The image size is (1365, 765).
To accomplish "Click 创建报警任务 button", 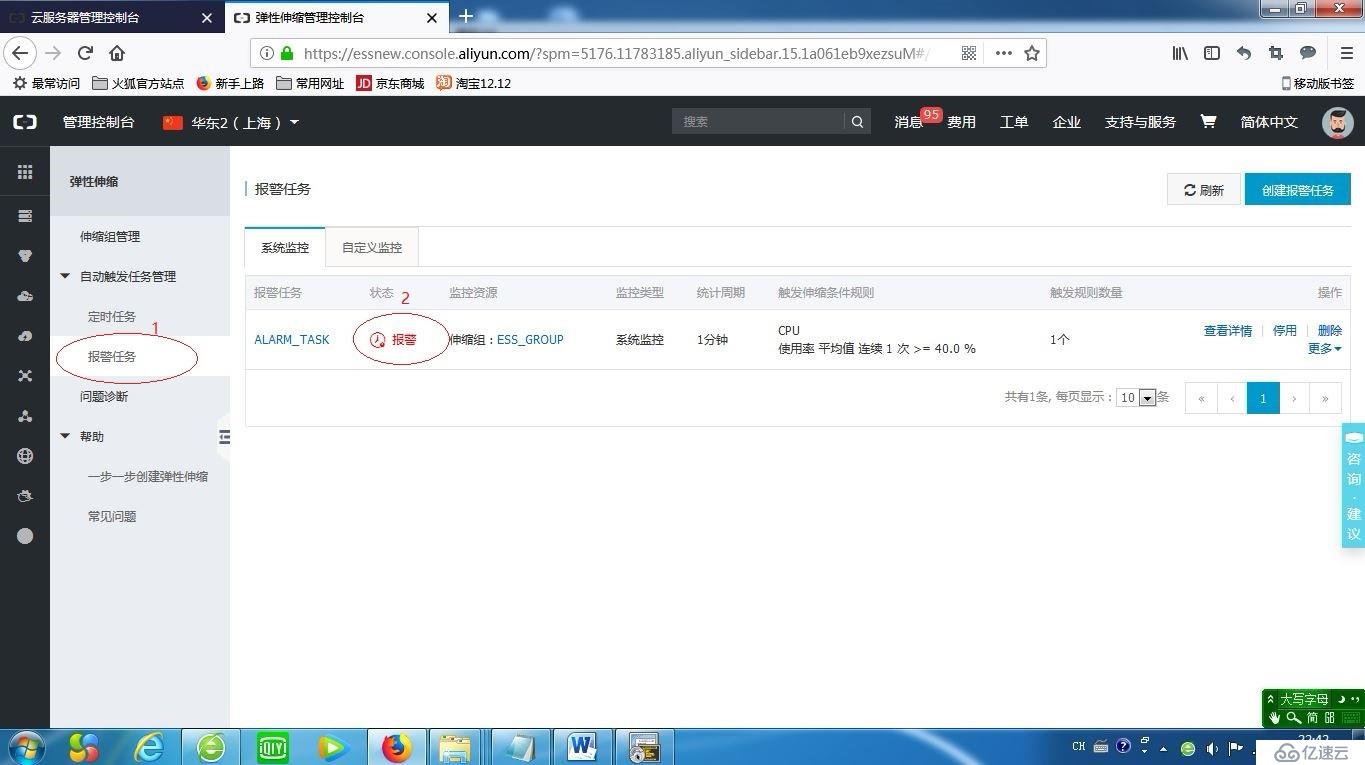I will 1298,189.
